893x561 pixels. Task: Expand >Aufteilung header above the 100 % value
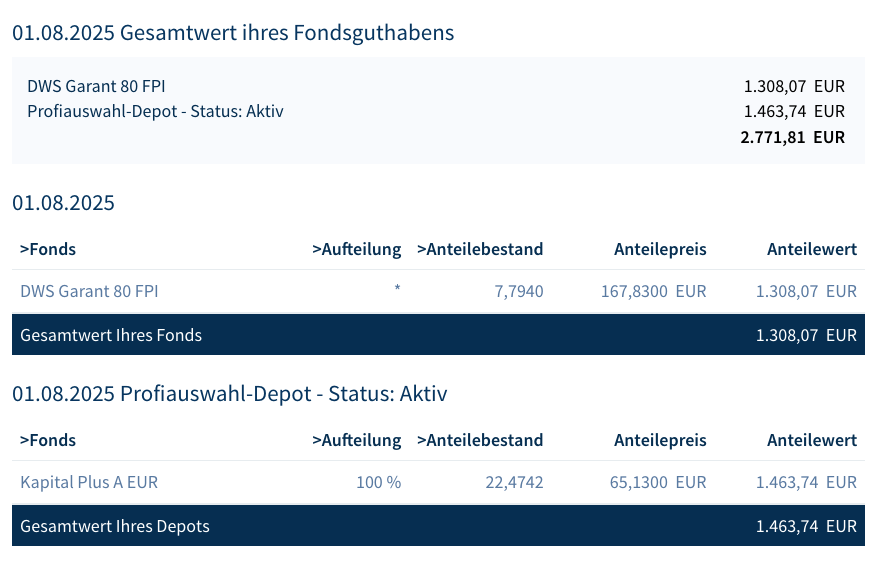[x=357, y=440]
